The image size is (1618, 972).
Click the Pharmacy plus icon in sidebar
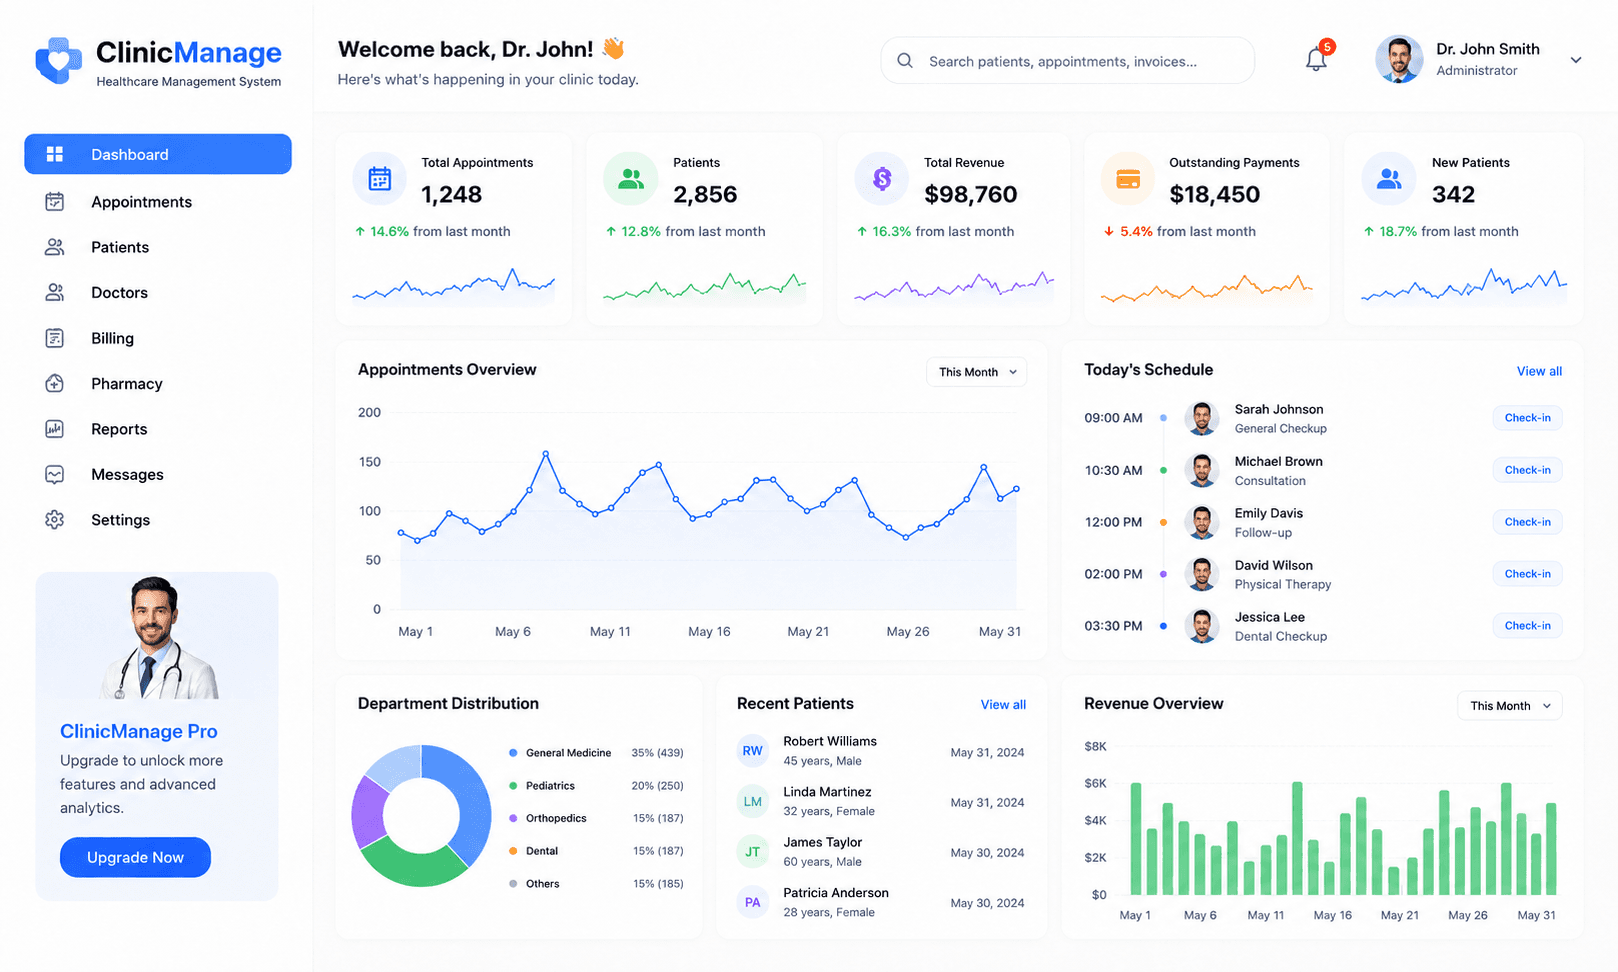[x=55, y=383]
